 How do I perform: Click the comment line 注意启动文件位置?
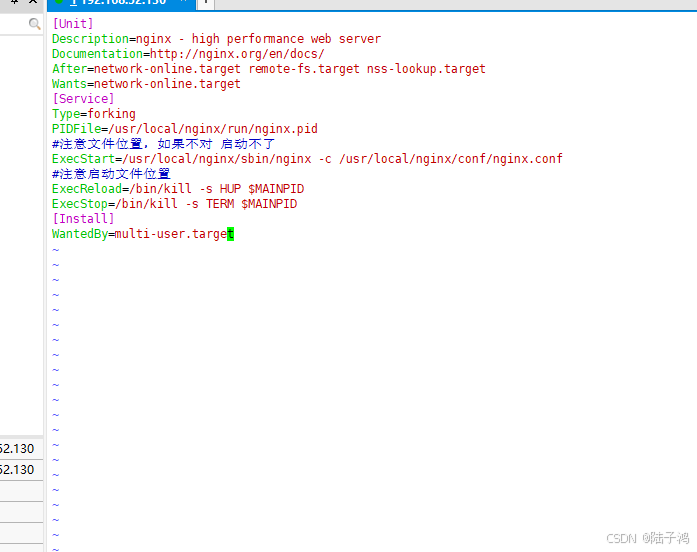coord(111,174)
